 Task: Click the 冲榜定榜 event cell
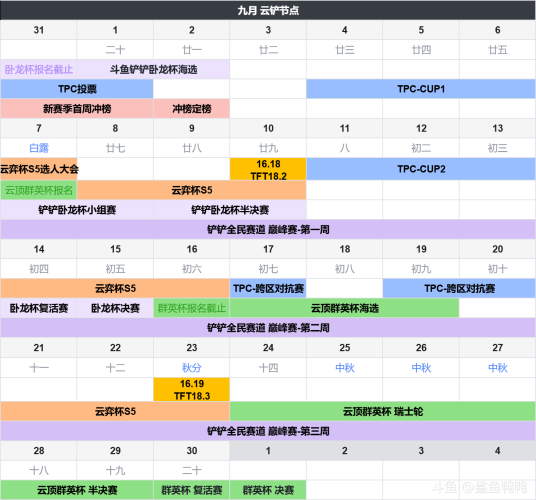point(191,109)
